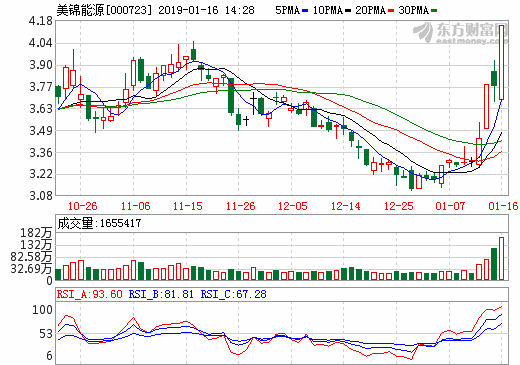This screenshot has width=520, height=365.
Task: Select the green 30PMA color swatch
Action: (434, 11)
